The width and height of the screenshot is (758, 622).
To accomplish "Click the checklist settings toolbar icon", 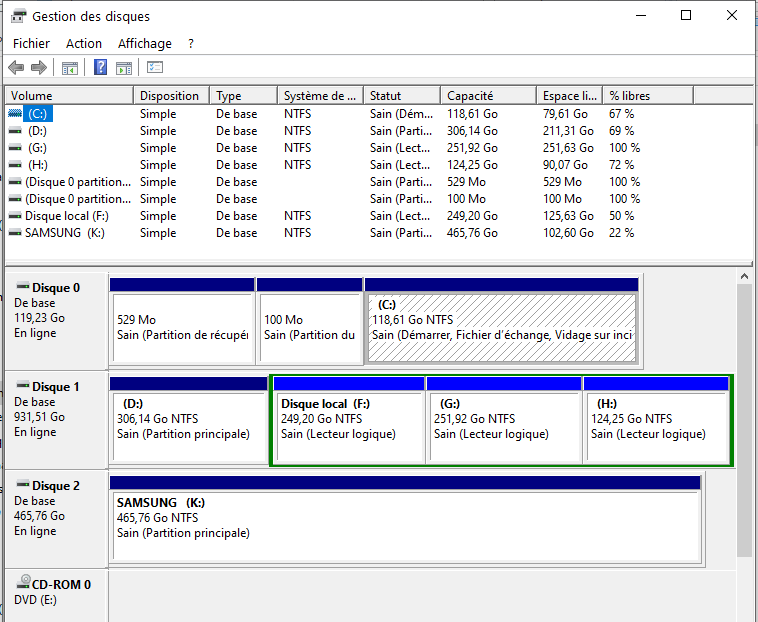I will click(x=155, y=67).
